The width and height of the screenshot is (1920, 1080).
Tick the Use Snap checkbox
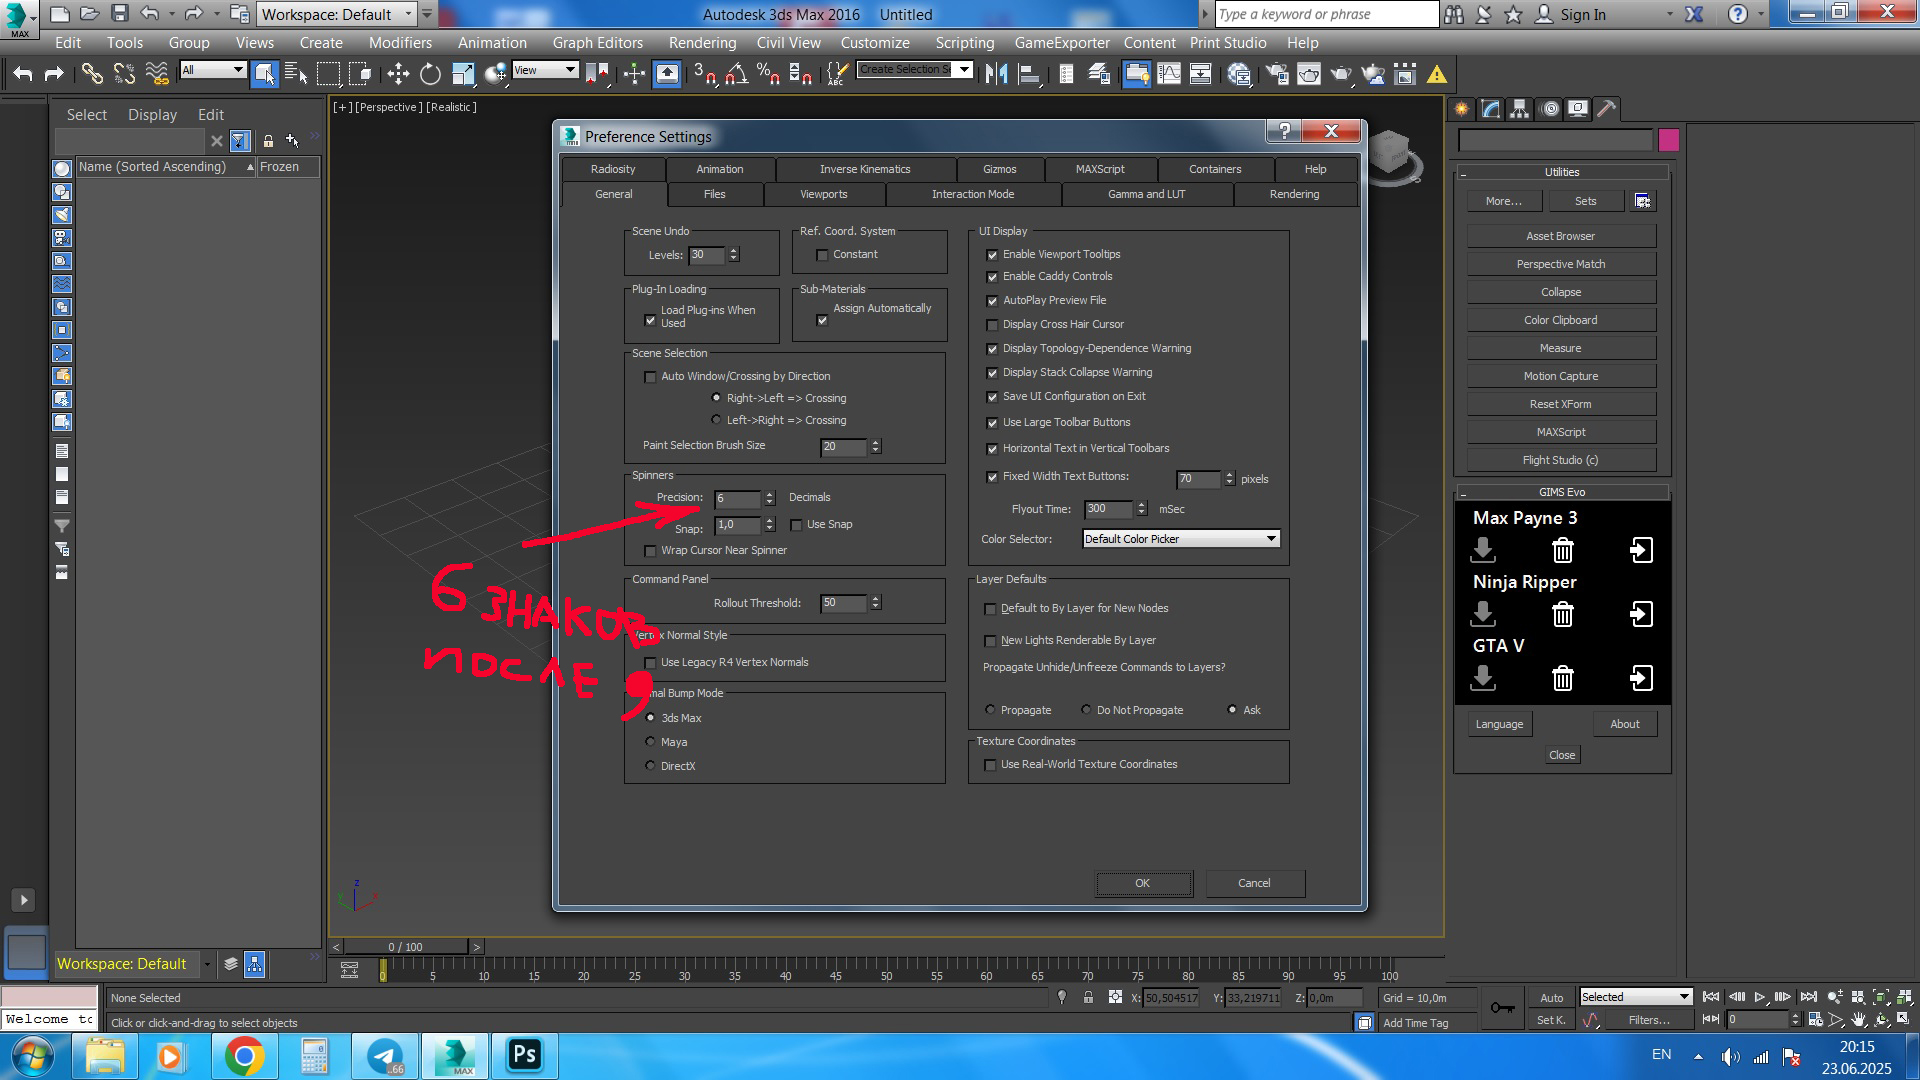pyautogui.click(x=797, y=525)
